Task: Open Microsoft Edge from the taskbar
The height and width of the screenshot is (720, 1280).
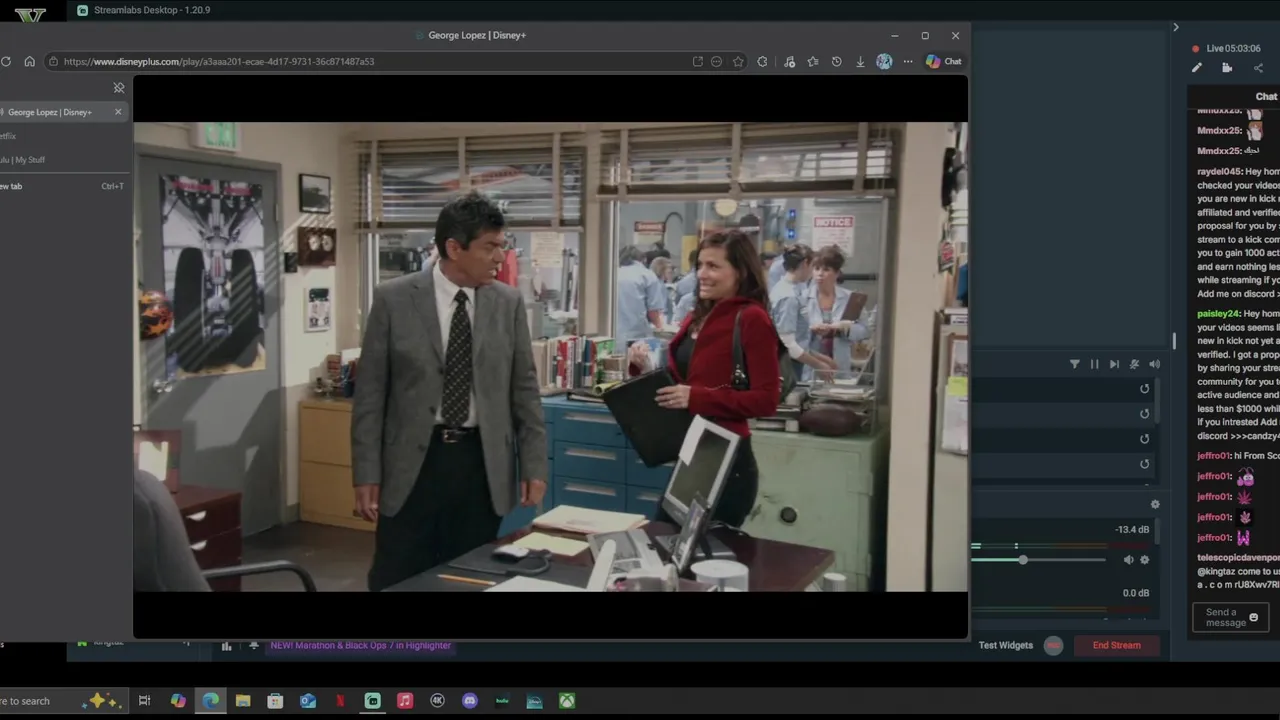Action: pyautogui.click(x=211, y=701)
